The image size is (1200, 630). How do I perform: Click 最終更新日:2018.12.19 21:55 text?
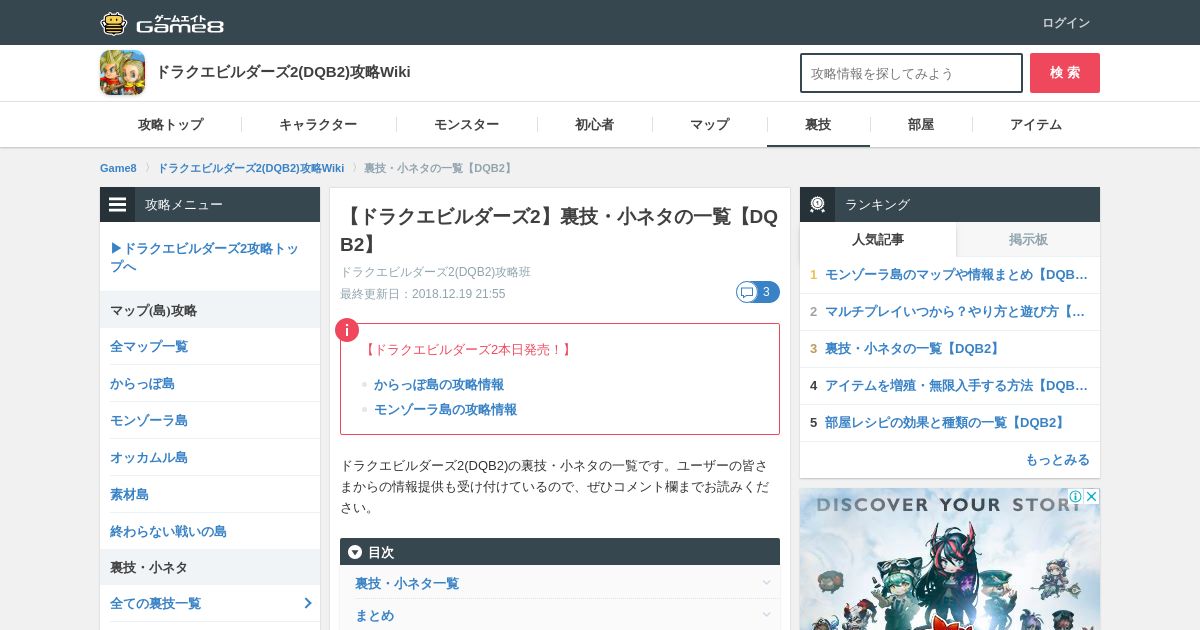point(422,294)
